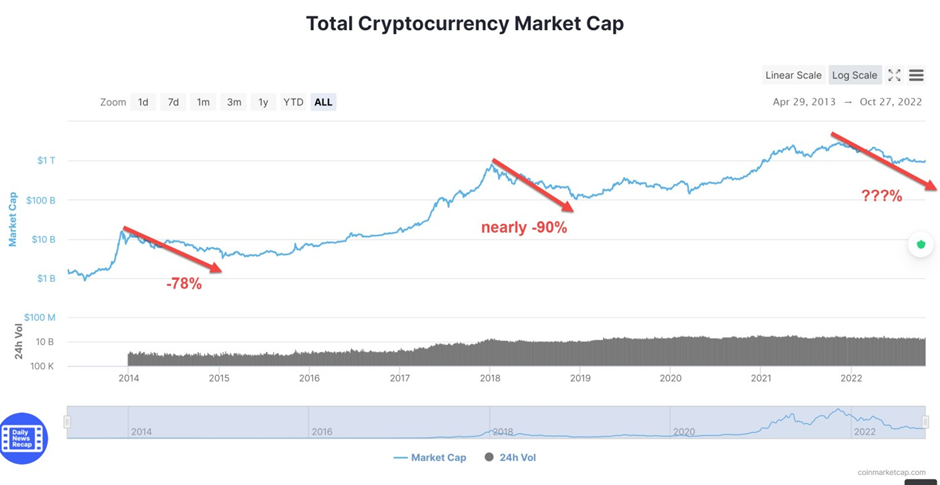Viewport: 940px width, 485px height.
Task: Click the 24h Vol gray dot icon
Action: [x=489, y=457]
